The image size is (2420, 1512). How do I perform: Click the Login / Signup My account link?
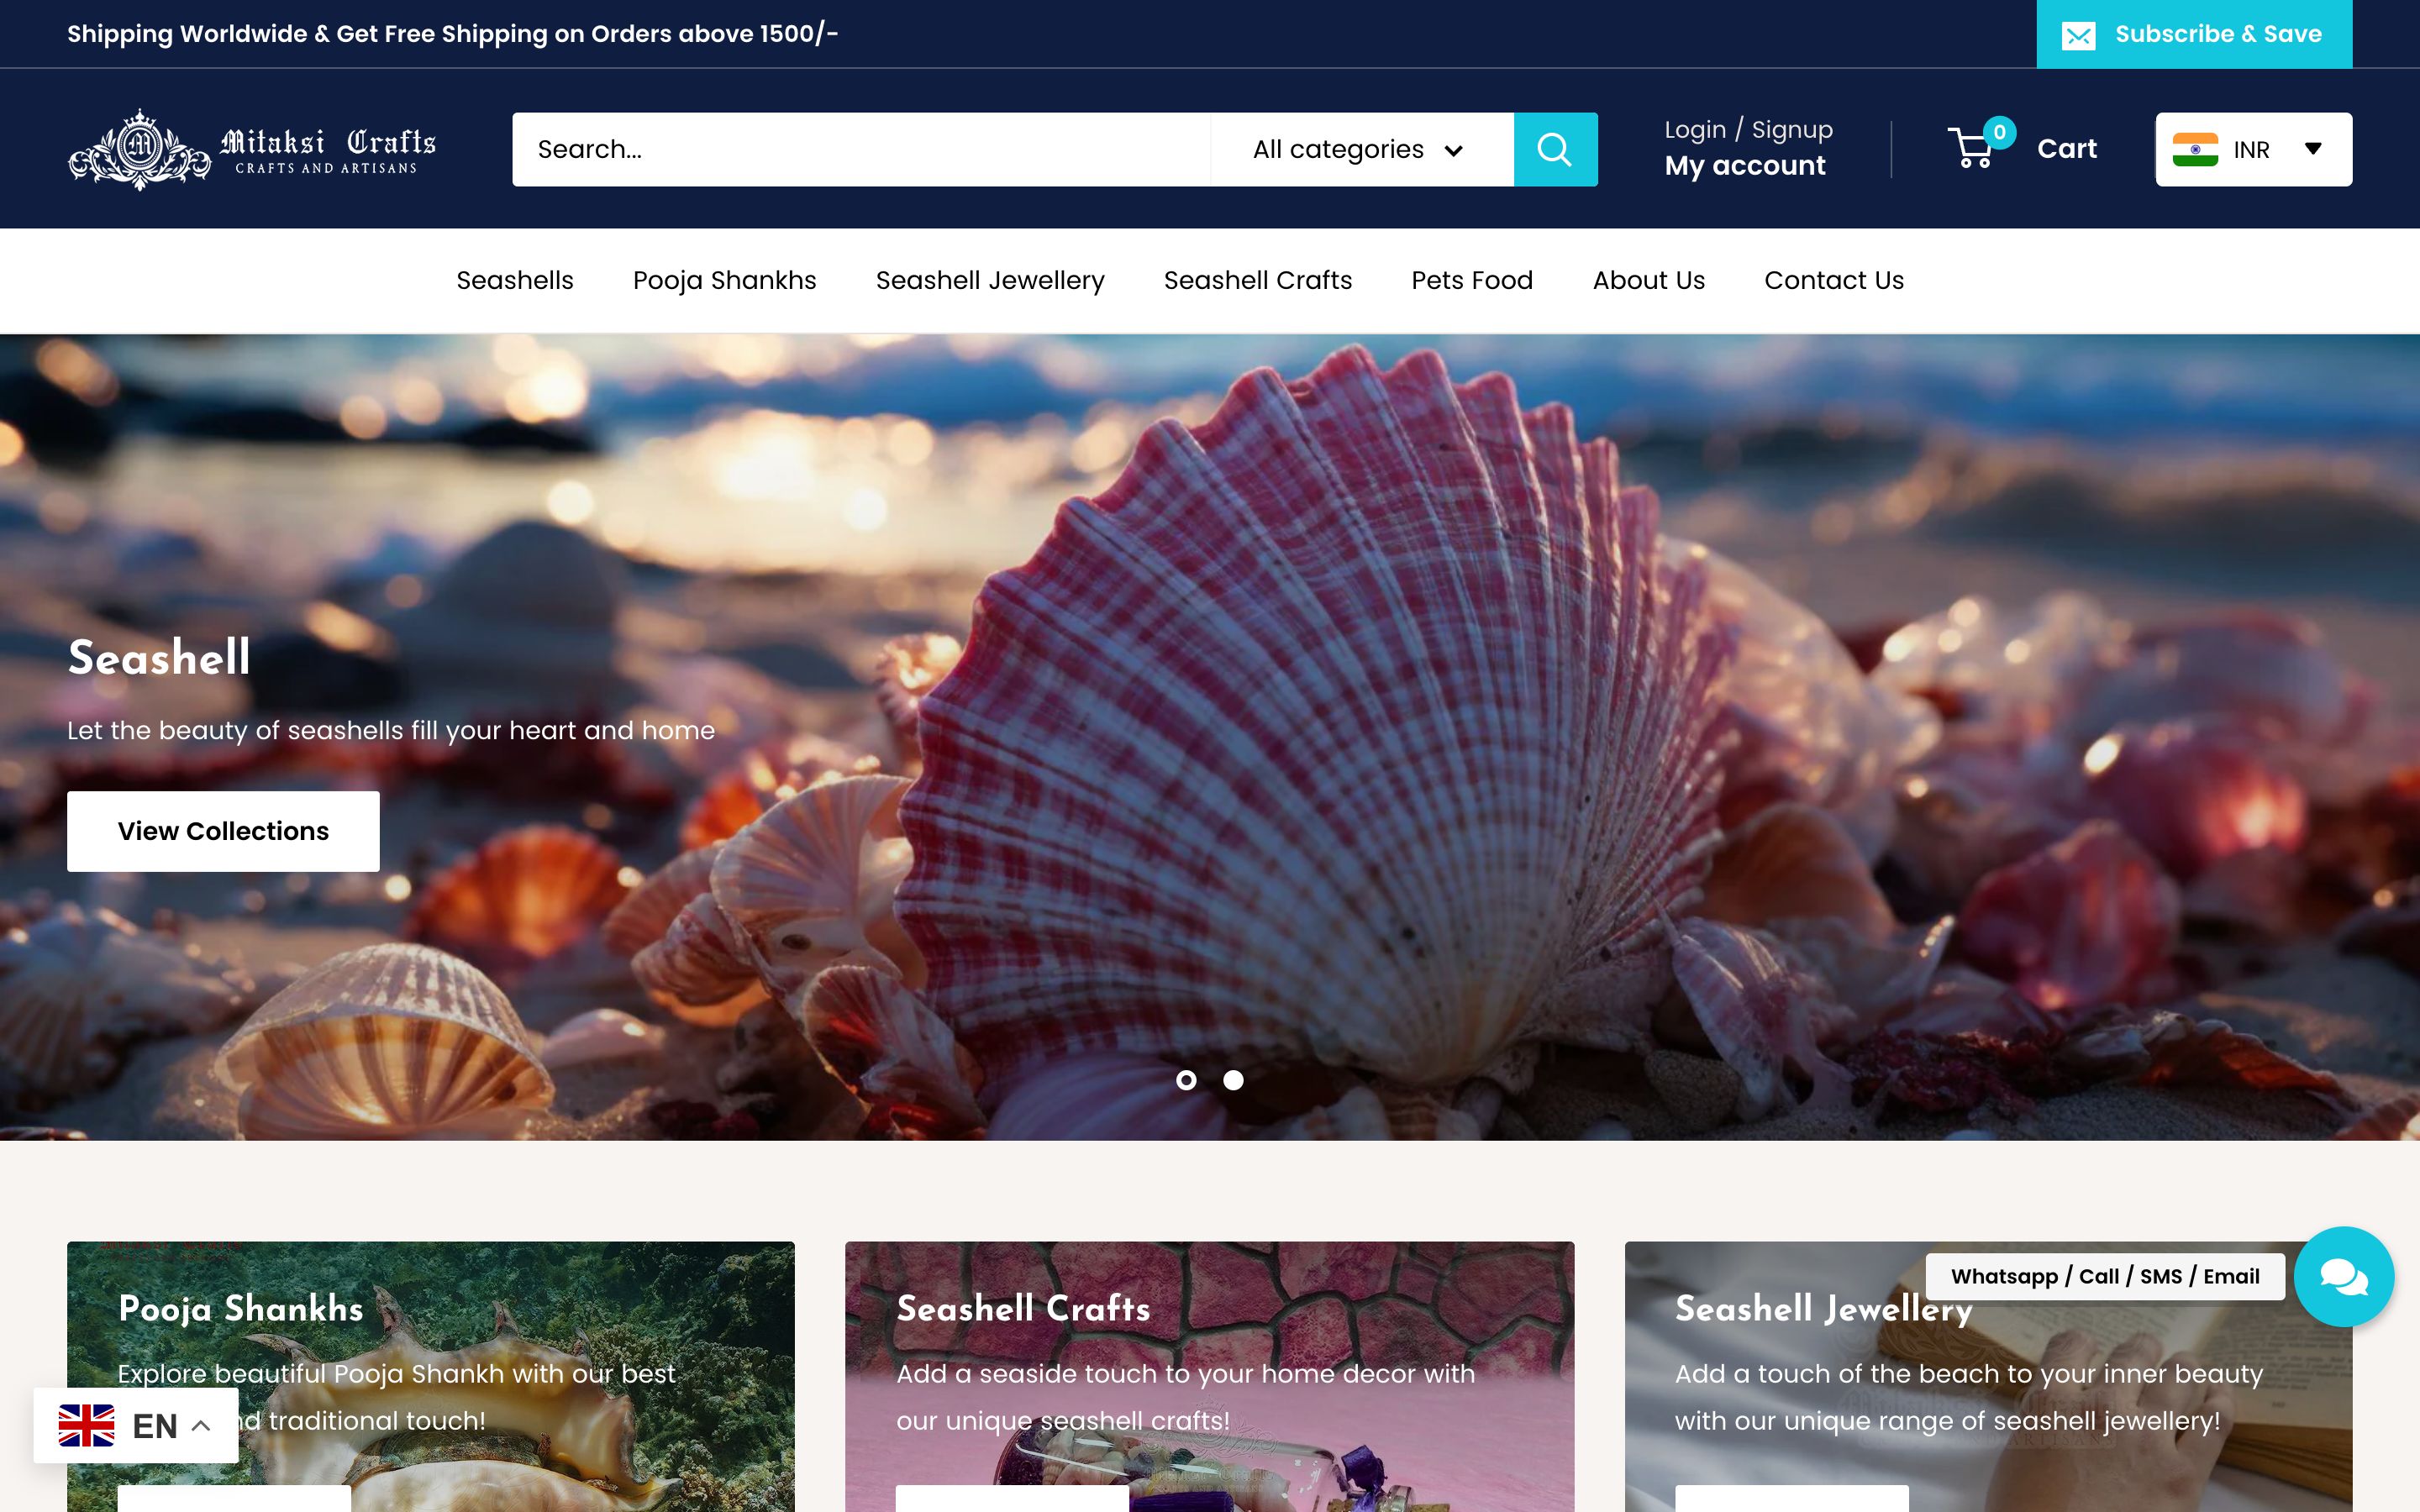coord(1747,148)
